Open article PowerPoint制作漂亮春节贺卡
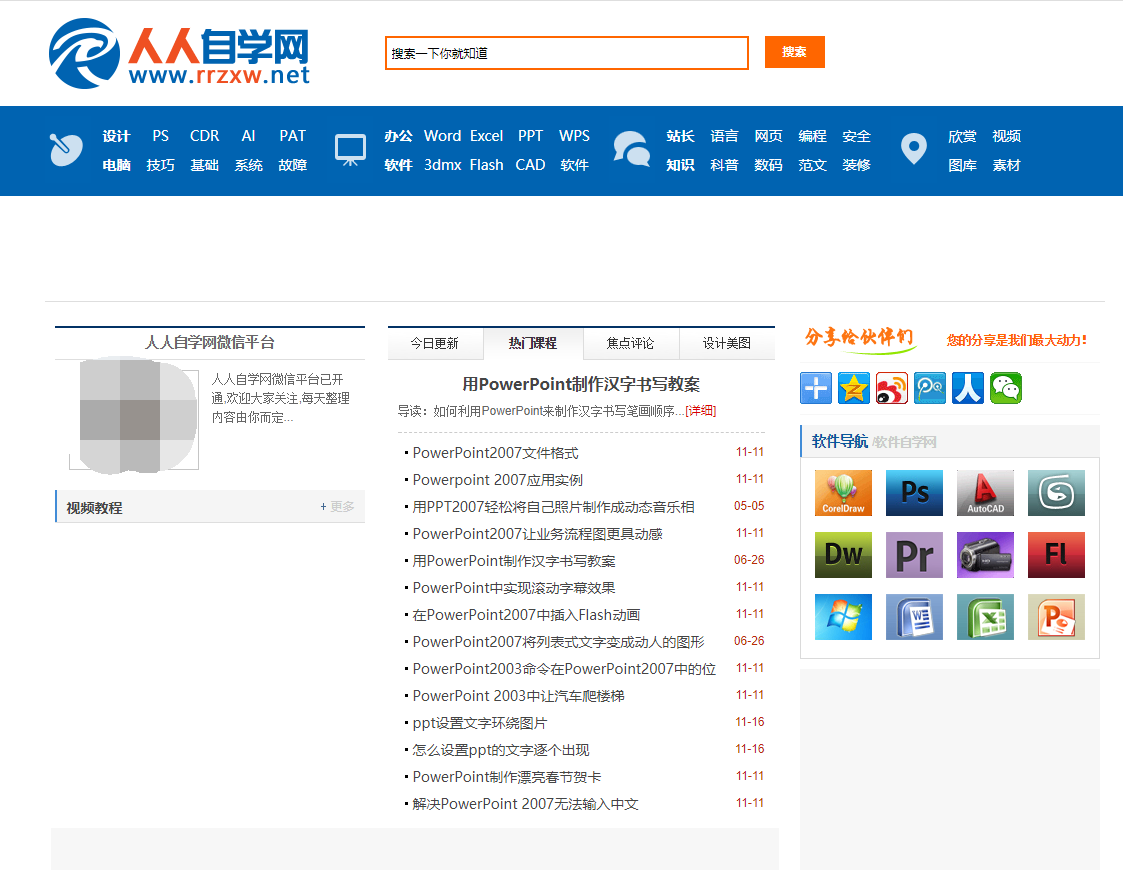The width and height of the screenshot is (1123, 870). pos(507,778)
